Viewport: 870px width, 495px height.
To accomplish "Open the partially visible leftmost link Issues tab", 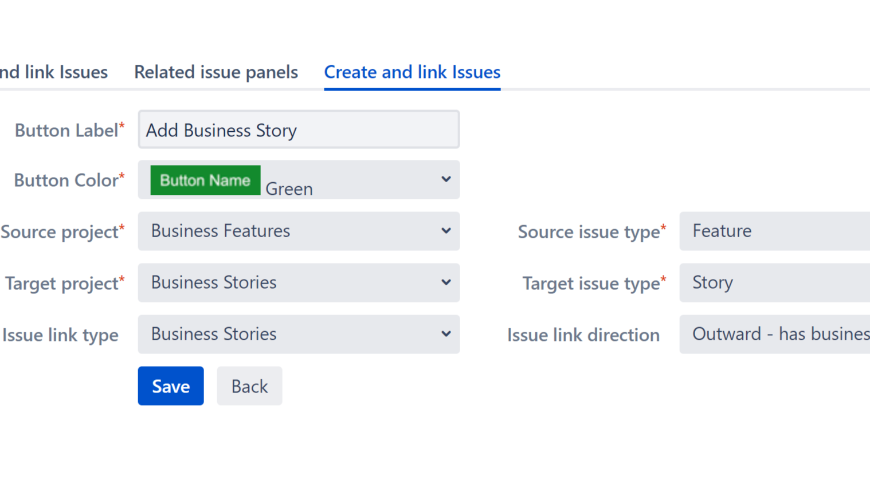I will (54, 72).
